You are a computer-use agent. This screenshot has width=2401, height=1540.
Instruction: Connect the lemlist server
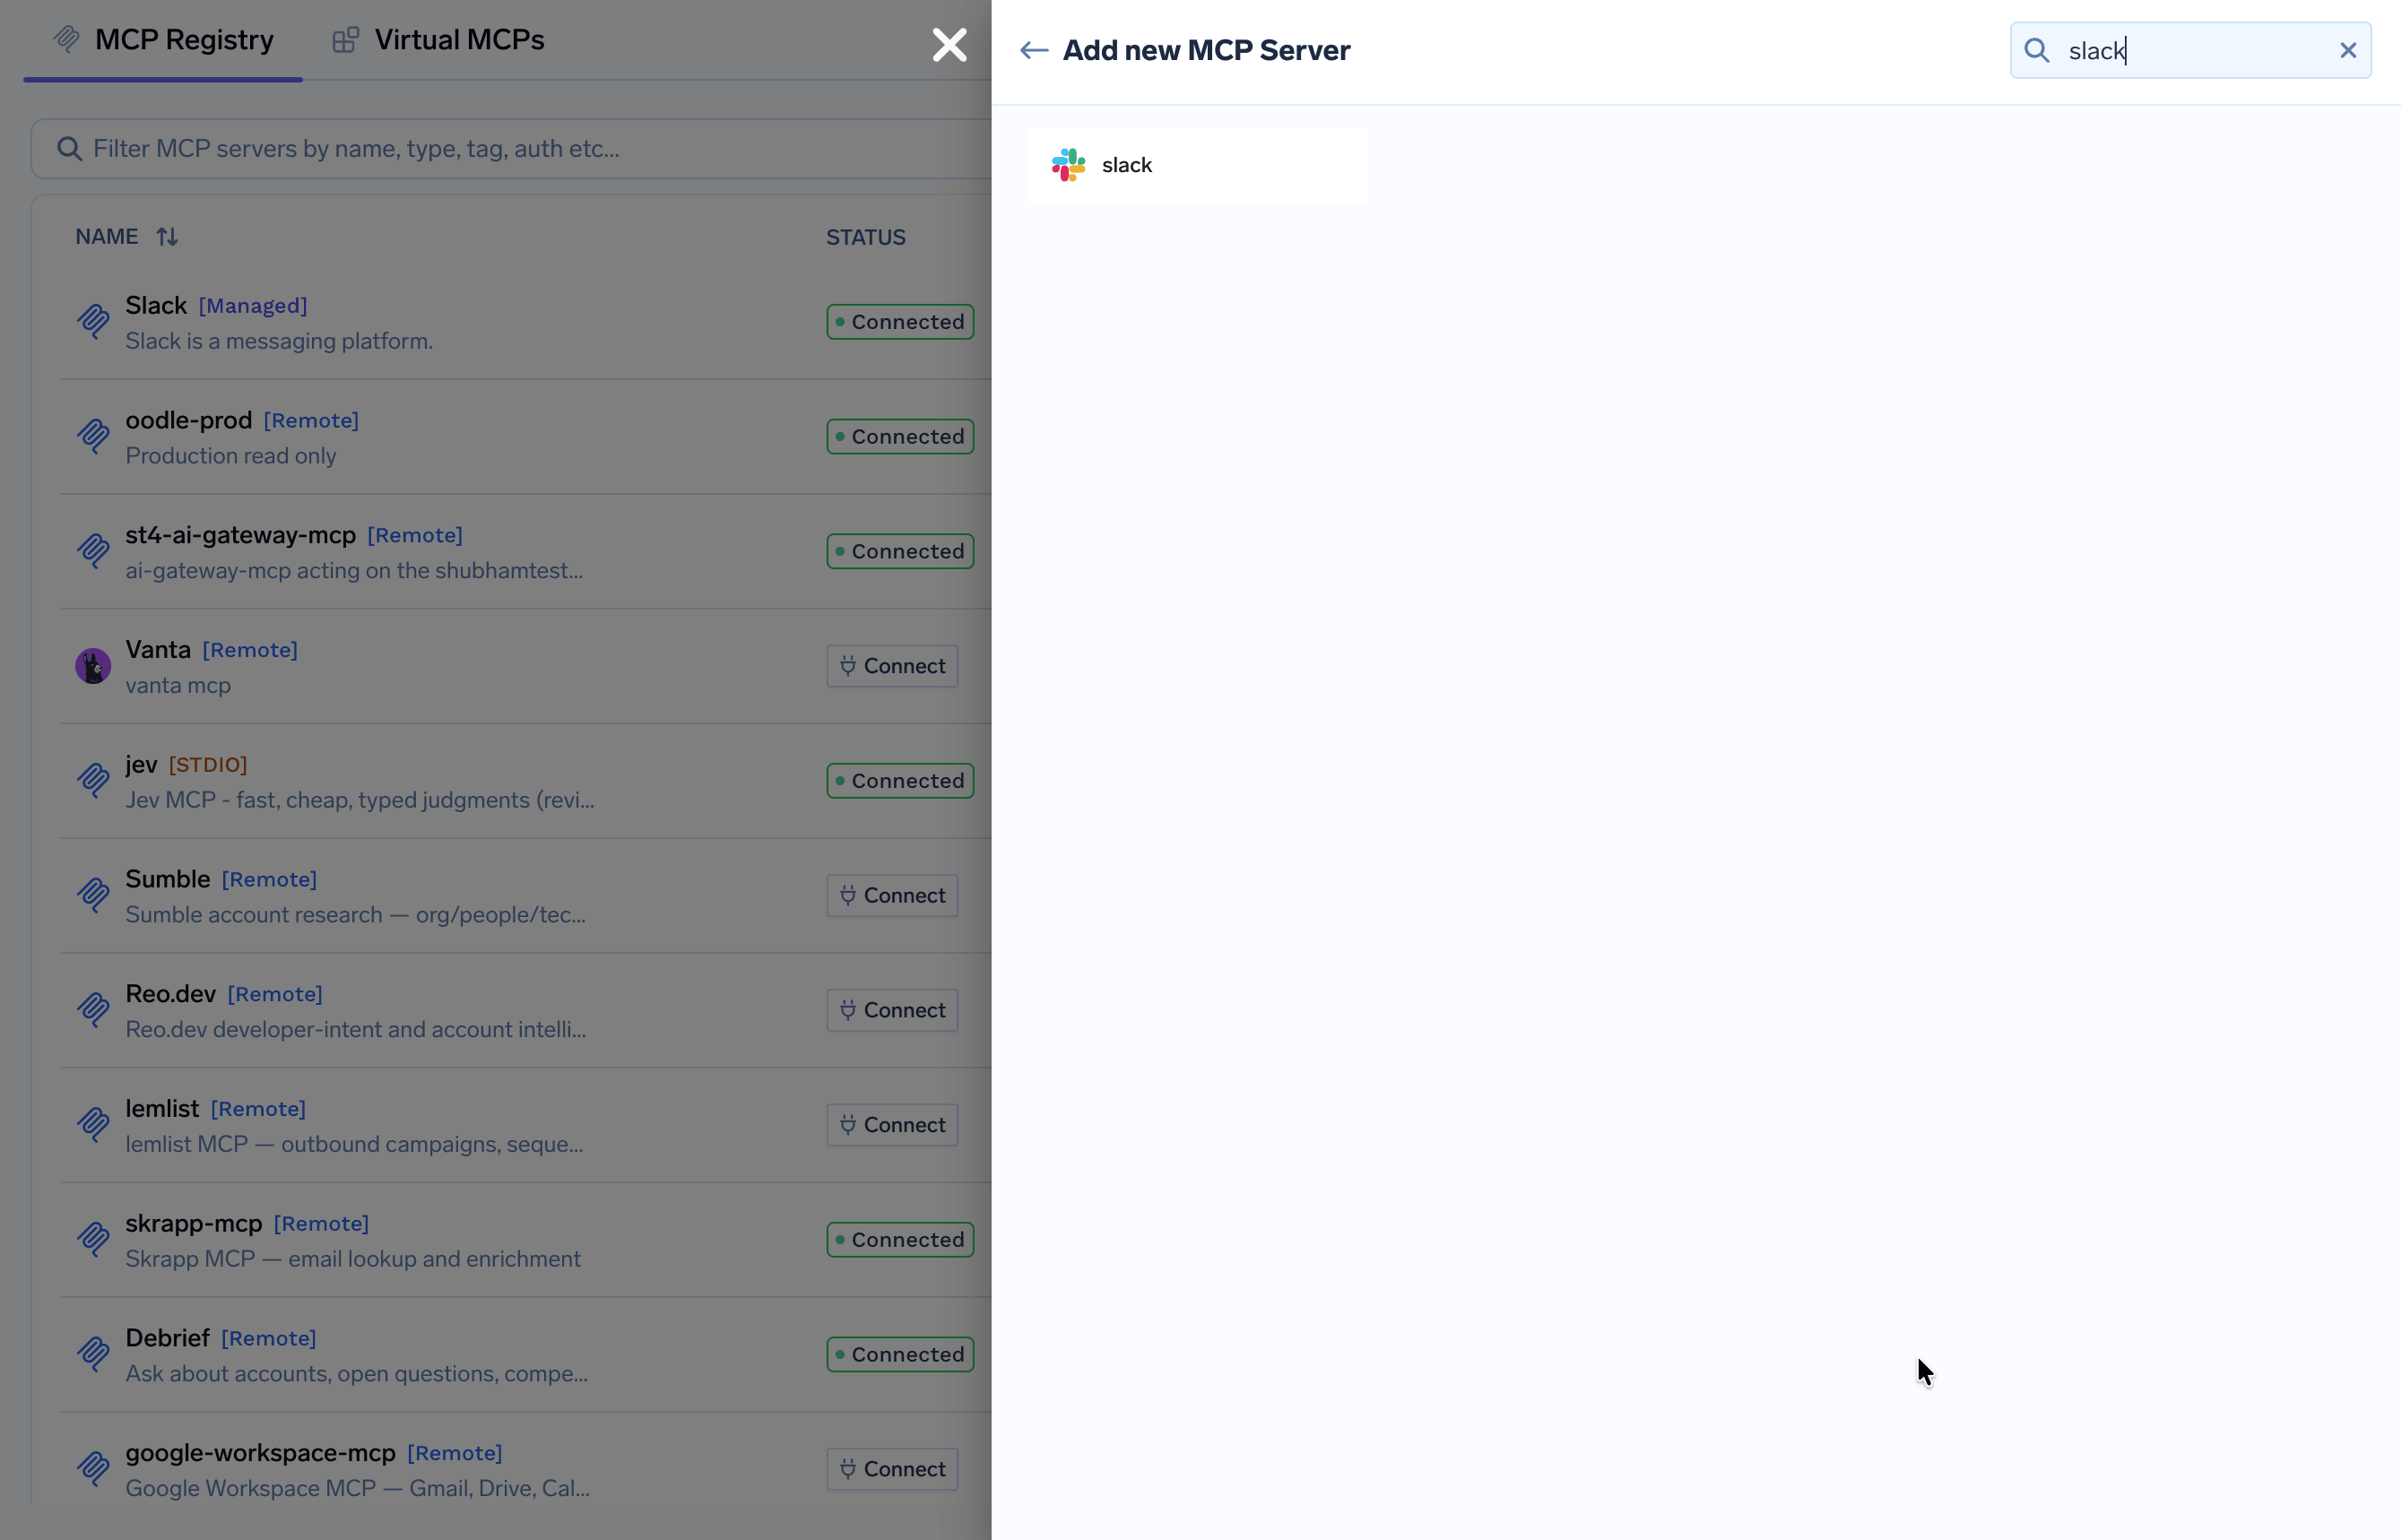[892, 1125]
